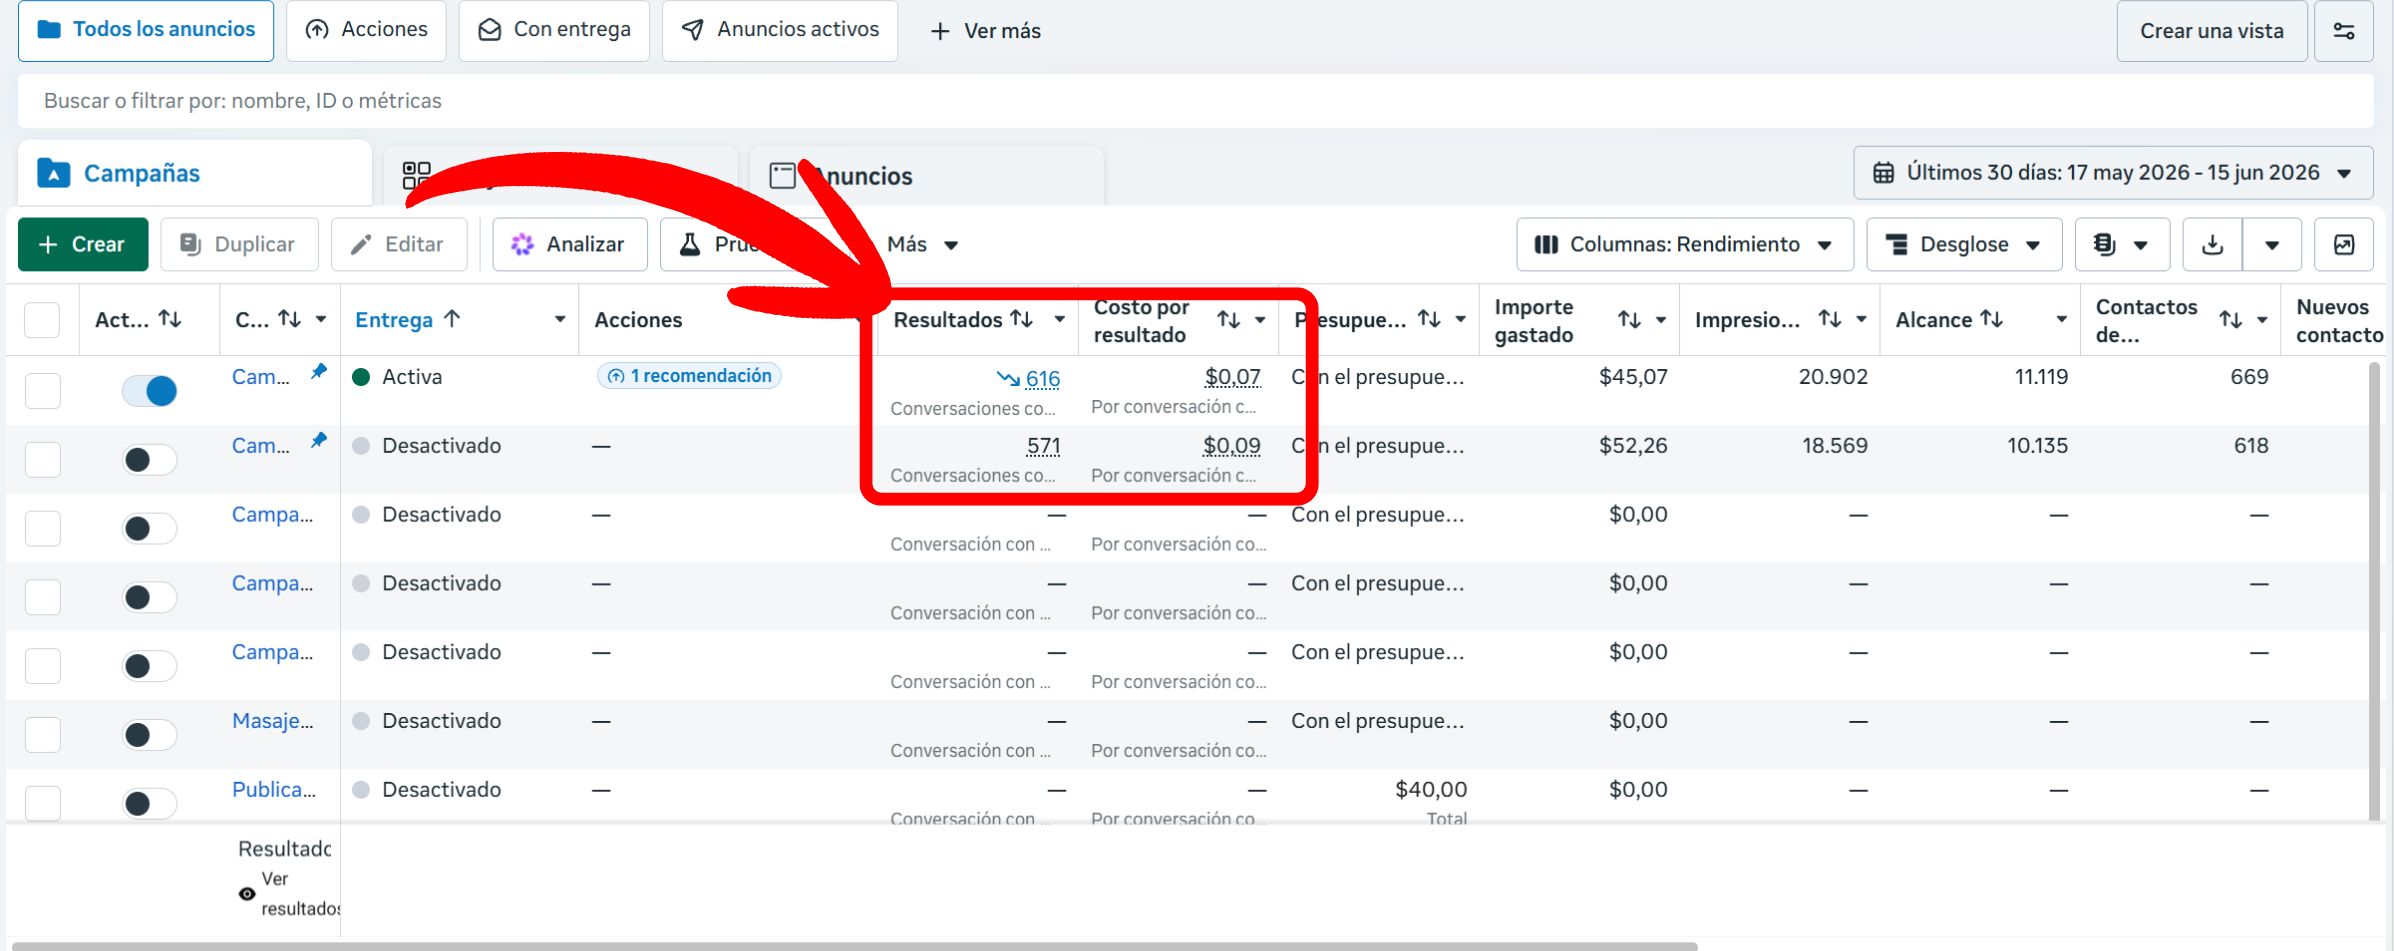Image resolution: width=2394 pixels, height=951 pixels.
Task: Switch to the Anuncios tab
Action: [925, 176]
